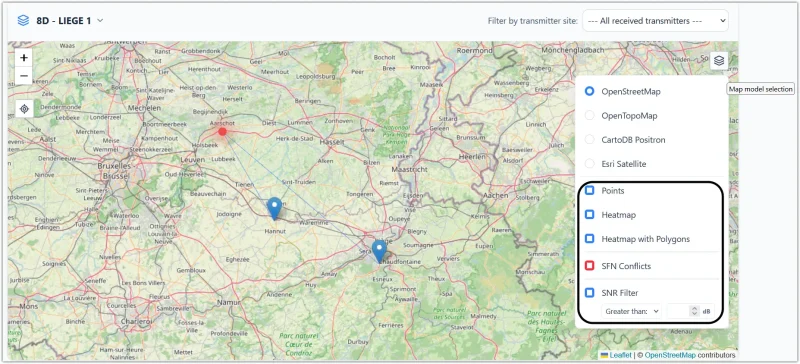
Task: Select the OpenStreetMap base layer
Action: [x=589, y=91]
